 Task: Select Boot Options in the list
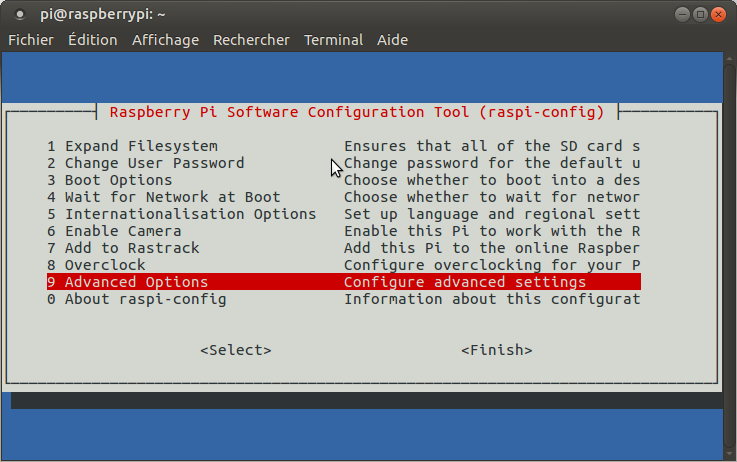118,180
